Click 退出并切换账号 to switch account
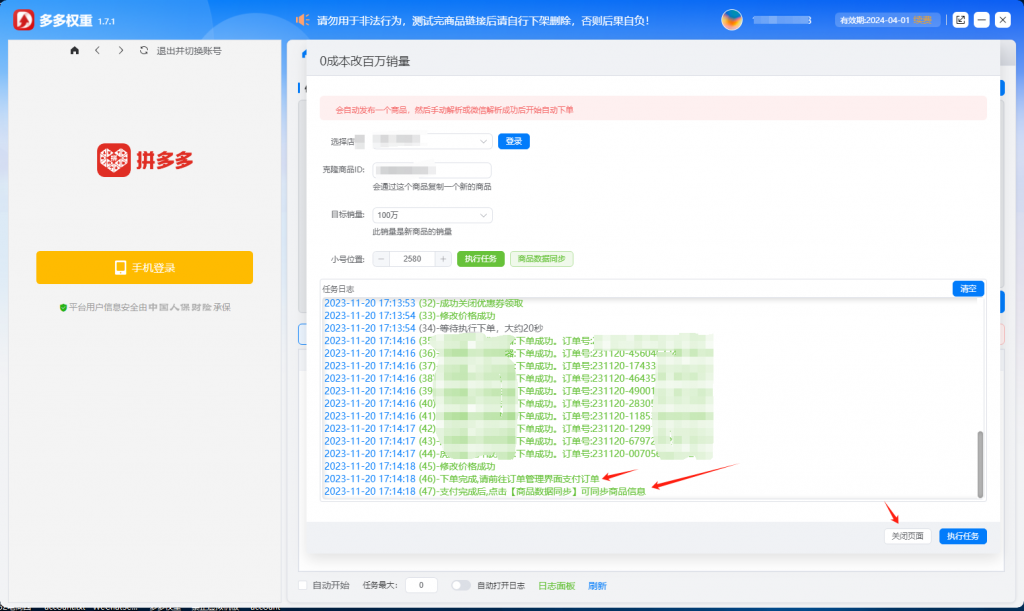1024x611 pixels. pyautogui.click(x=189, y=51)
